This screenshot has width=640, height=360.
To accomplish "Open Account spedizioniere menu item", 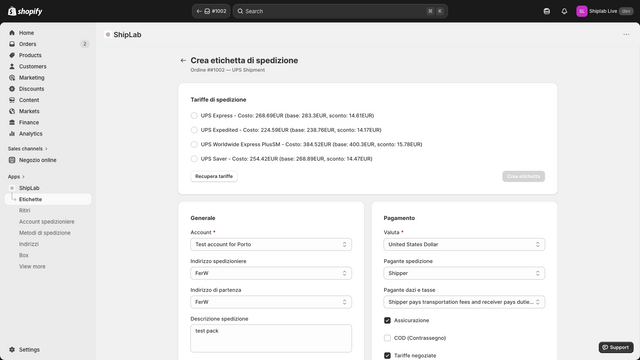I will [x=47, y=222].
